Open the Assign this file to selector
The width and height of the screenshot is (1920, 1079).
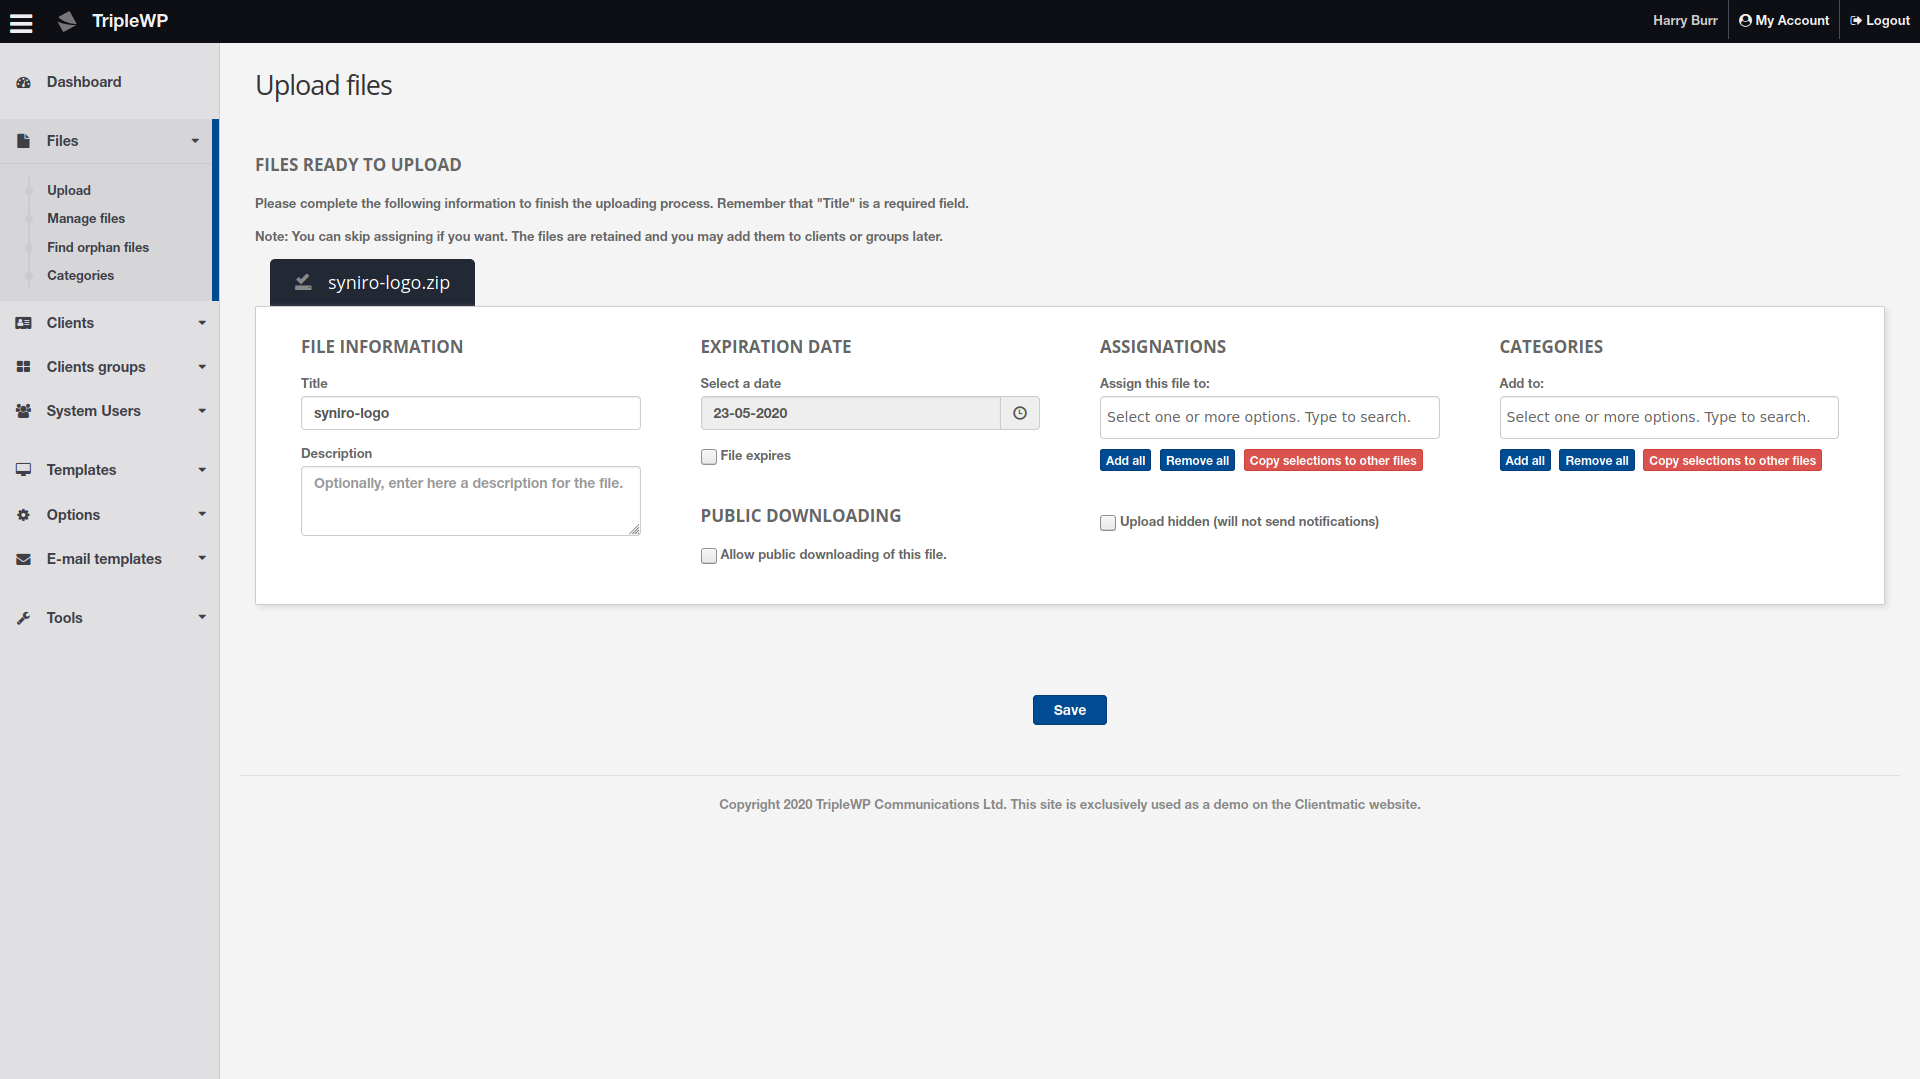(x=1269, y=417)
